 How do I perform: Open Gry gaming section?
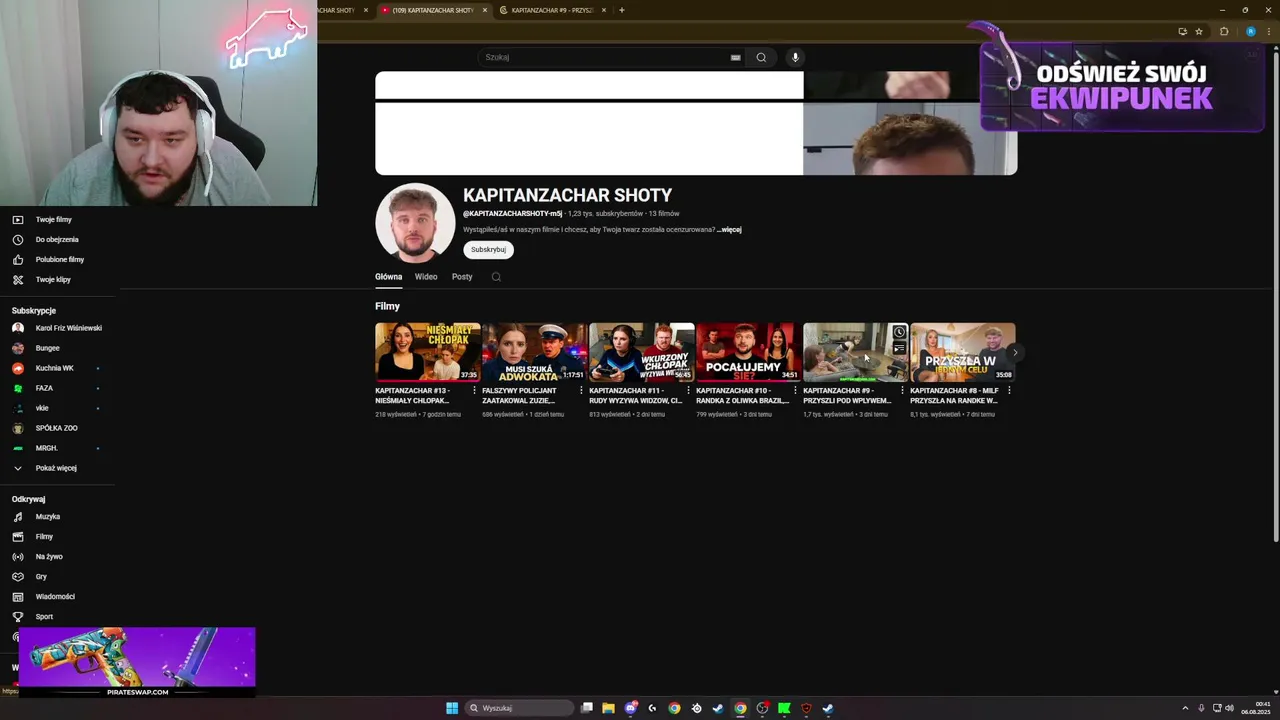(41, 577)
